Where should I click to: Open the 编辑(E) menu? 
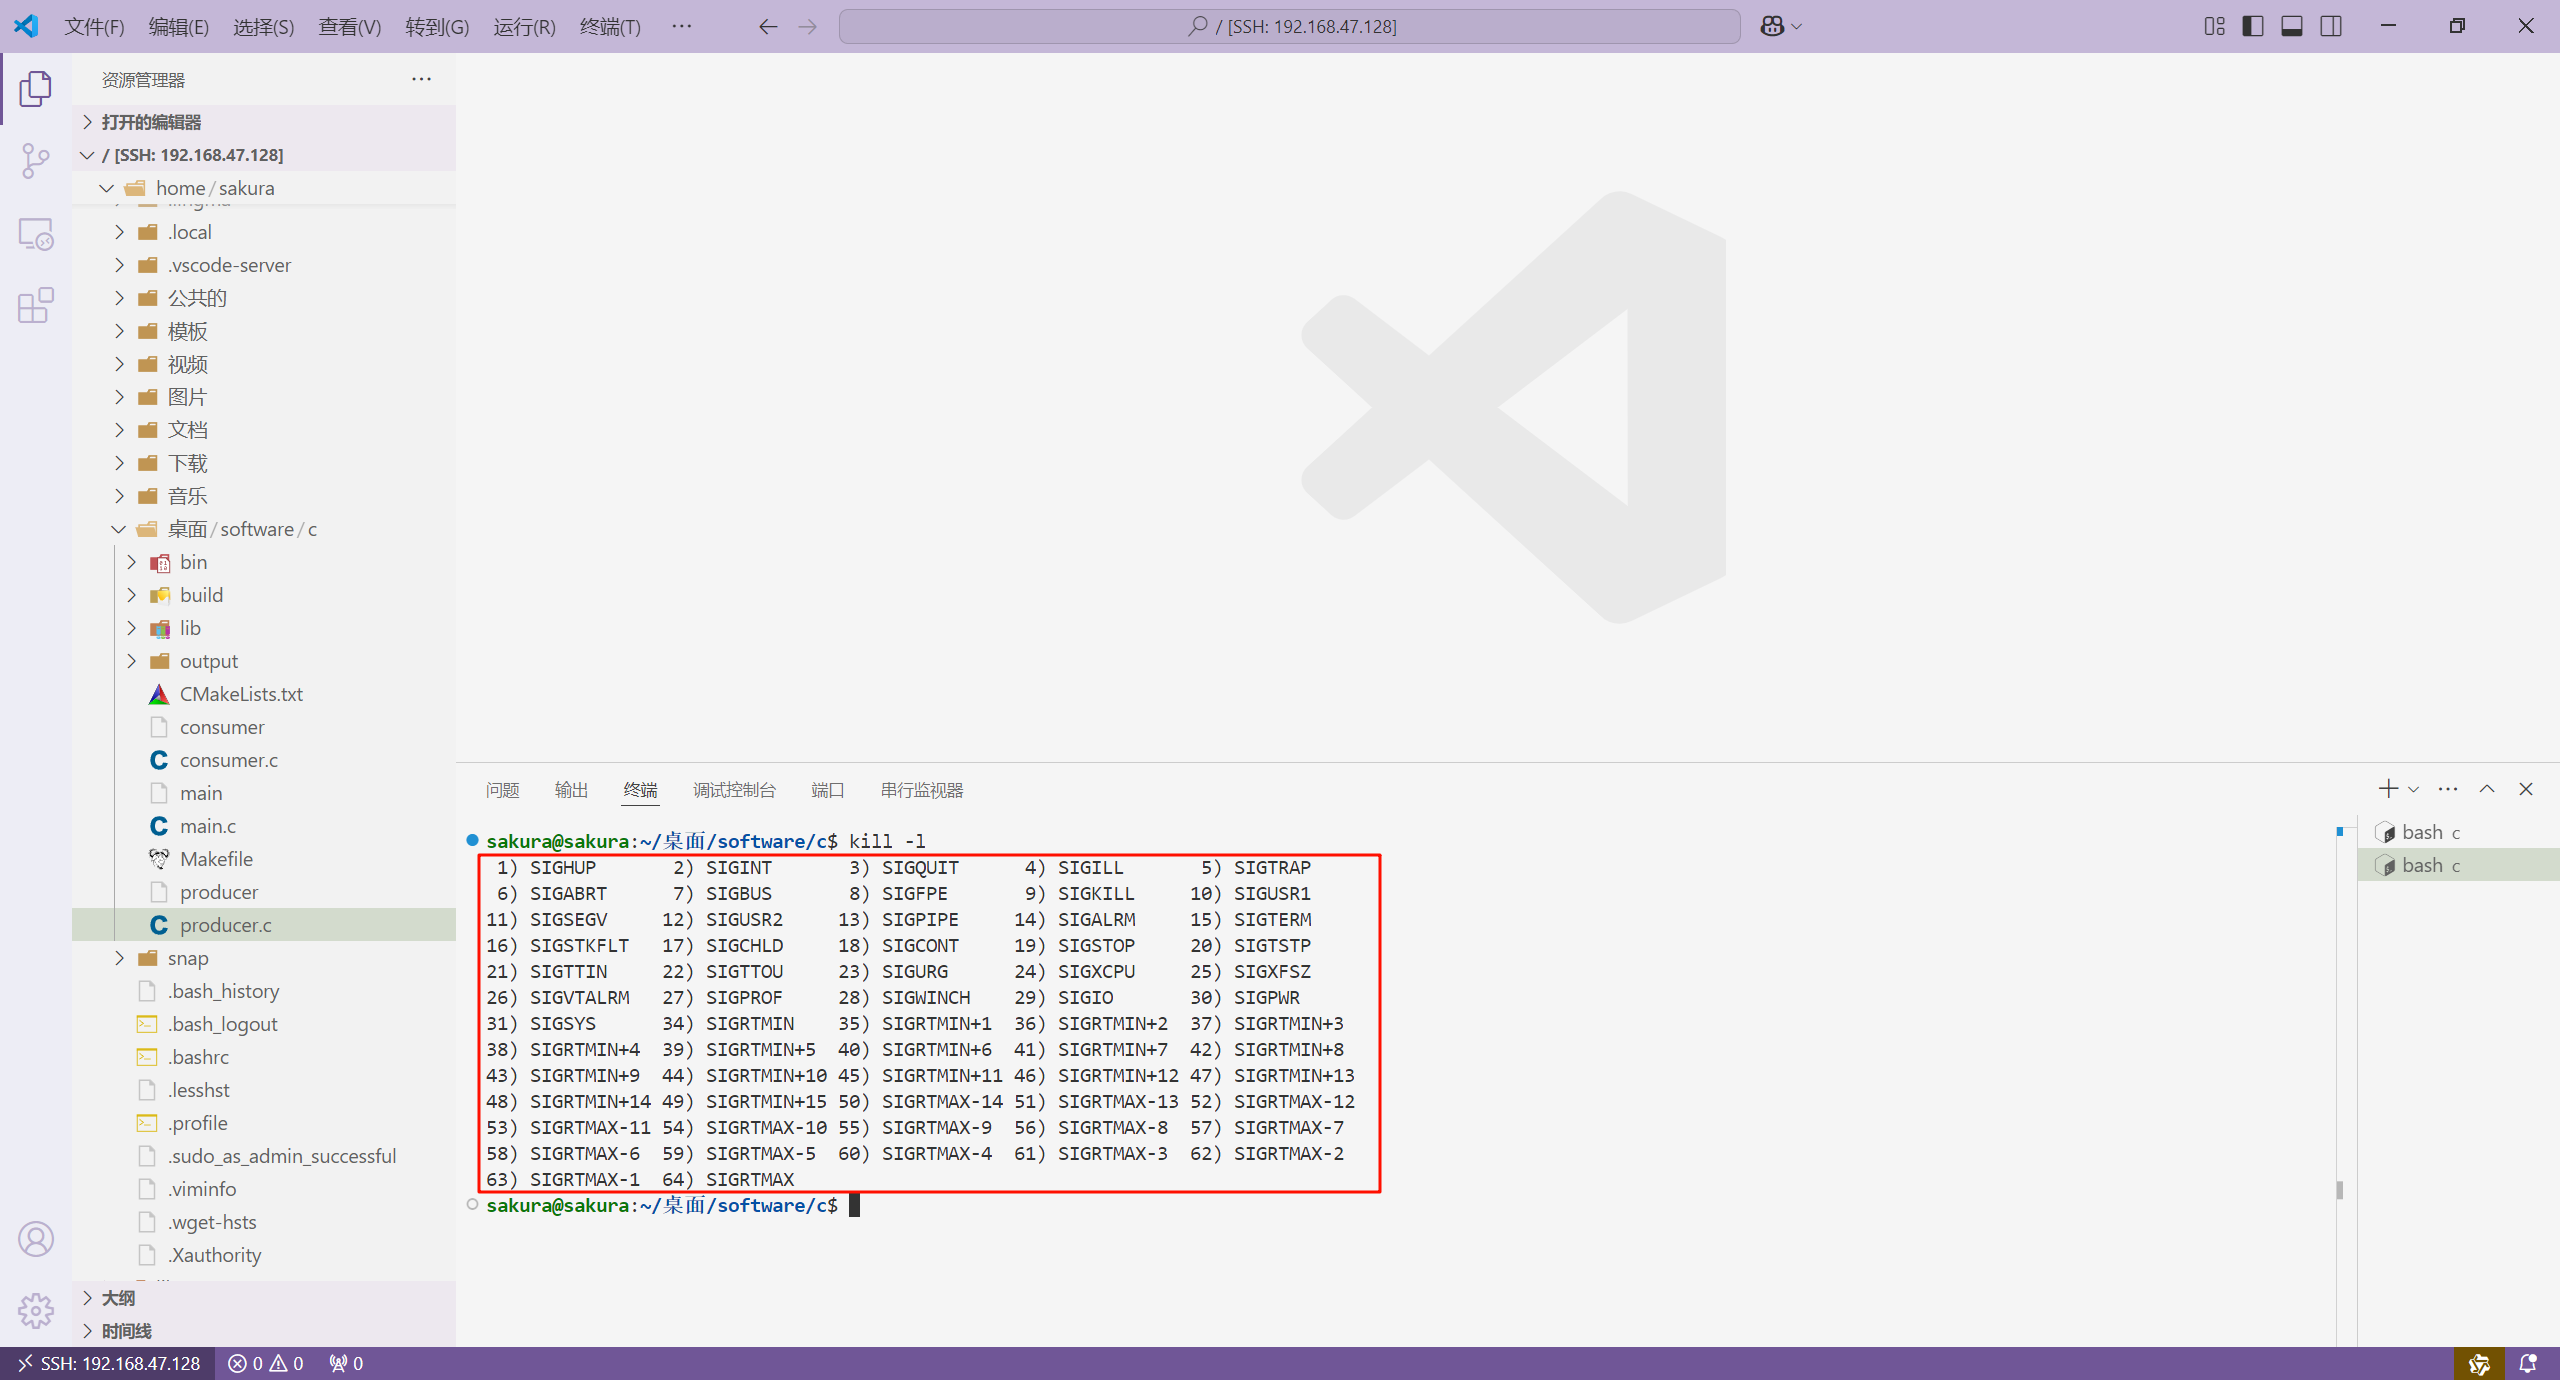point(179,27)
